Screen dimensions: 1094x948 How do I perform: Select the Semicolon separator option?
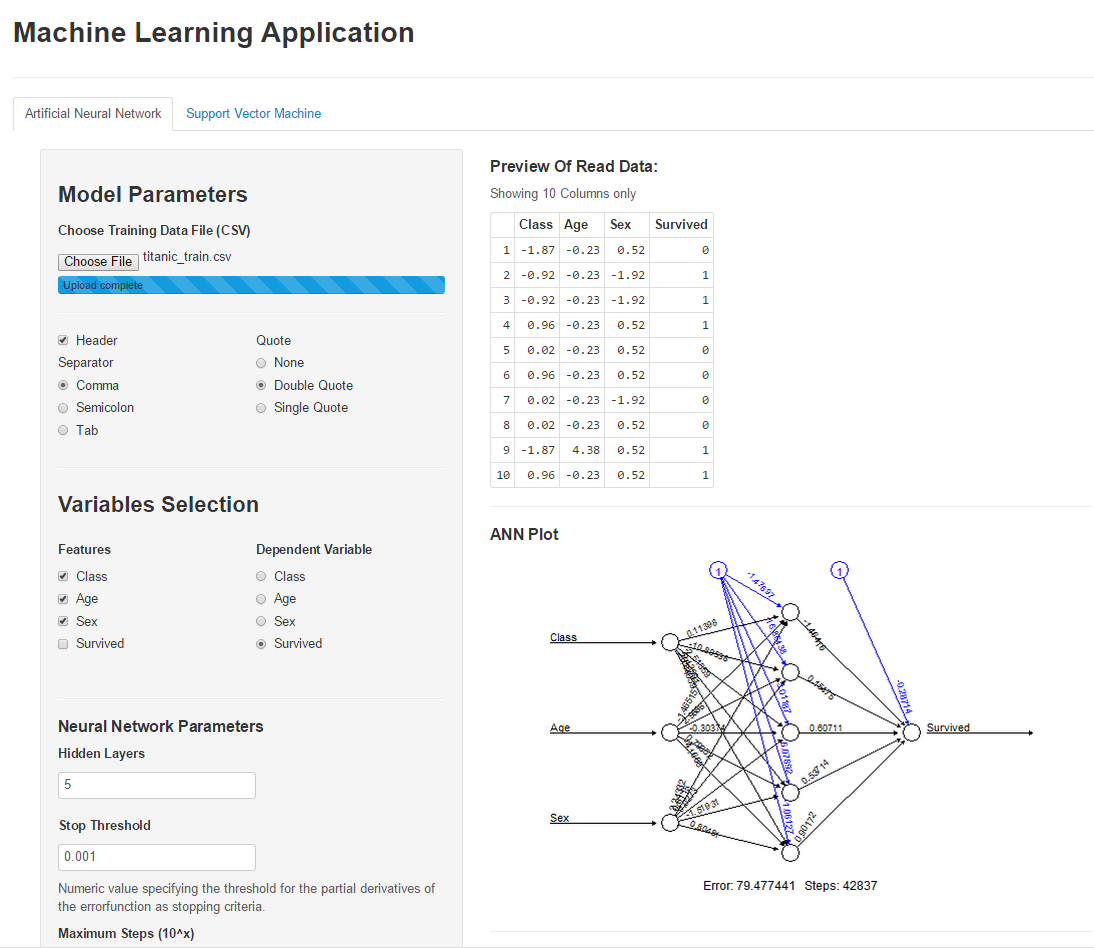[x=63, y=407]
